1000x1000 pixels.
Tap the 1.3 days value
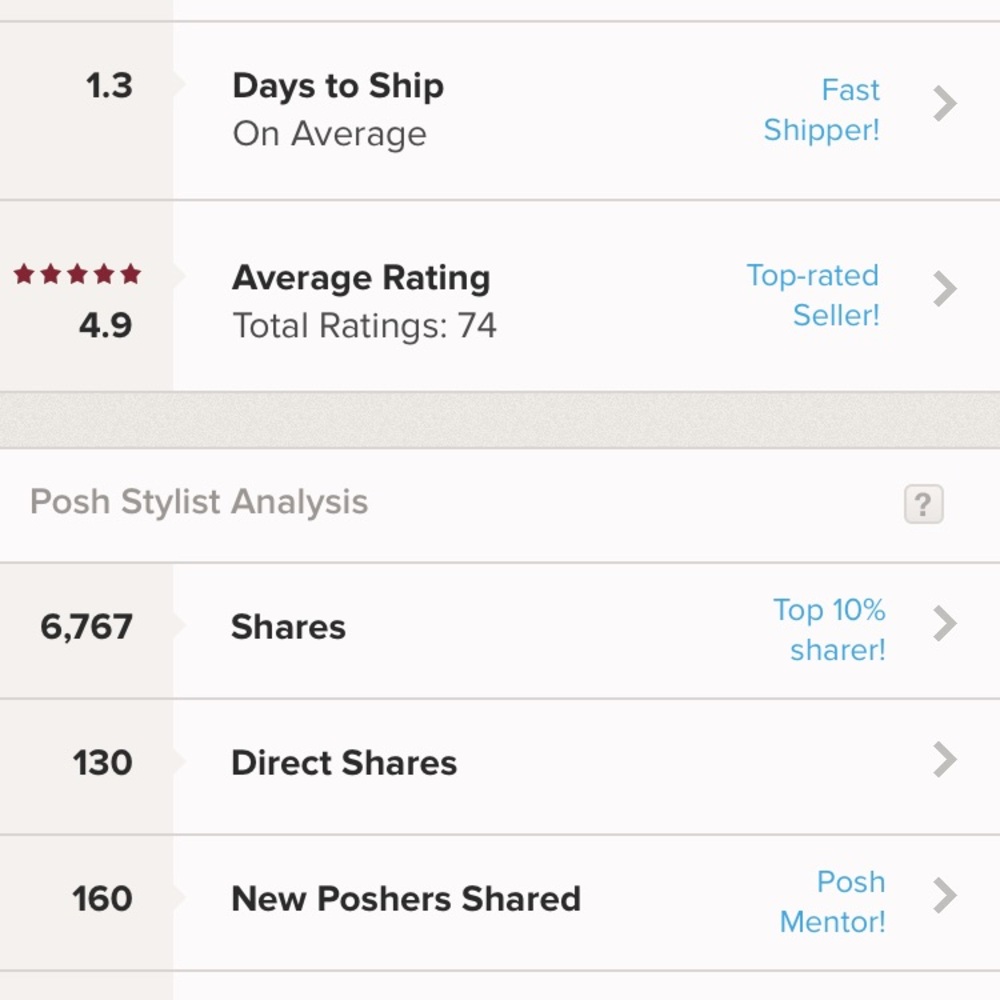click(109, 86)
